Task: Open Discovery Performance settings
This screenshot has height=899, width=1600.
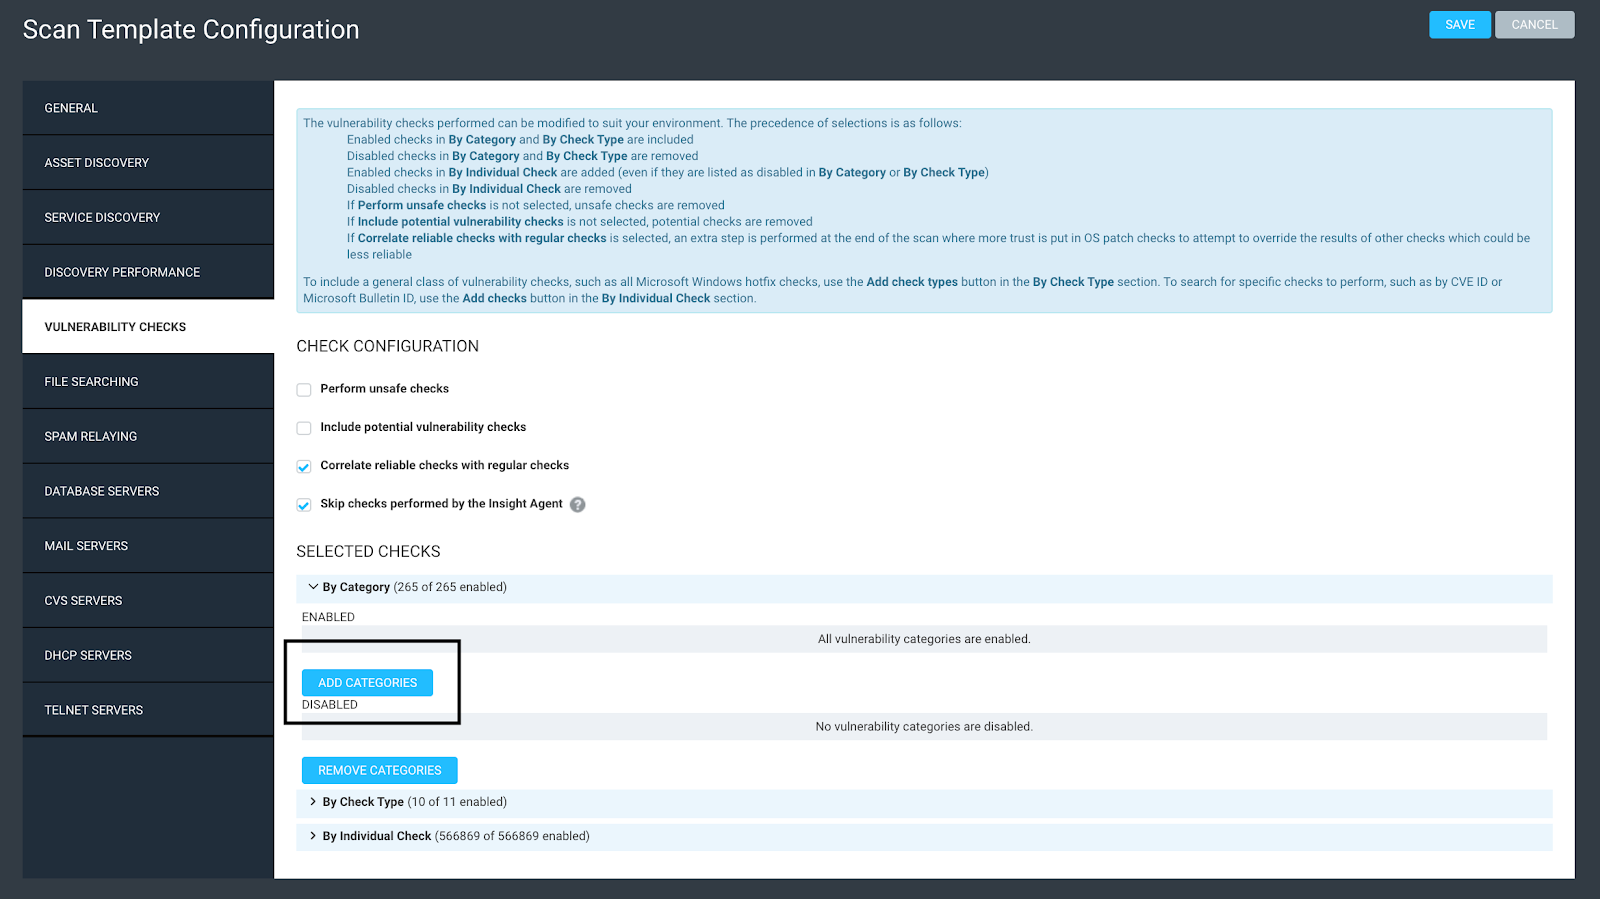Action: 148,272
